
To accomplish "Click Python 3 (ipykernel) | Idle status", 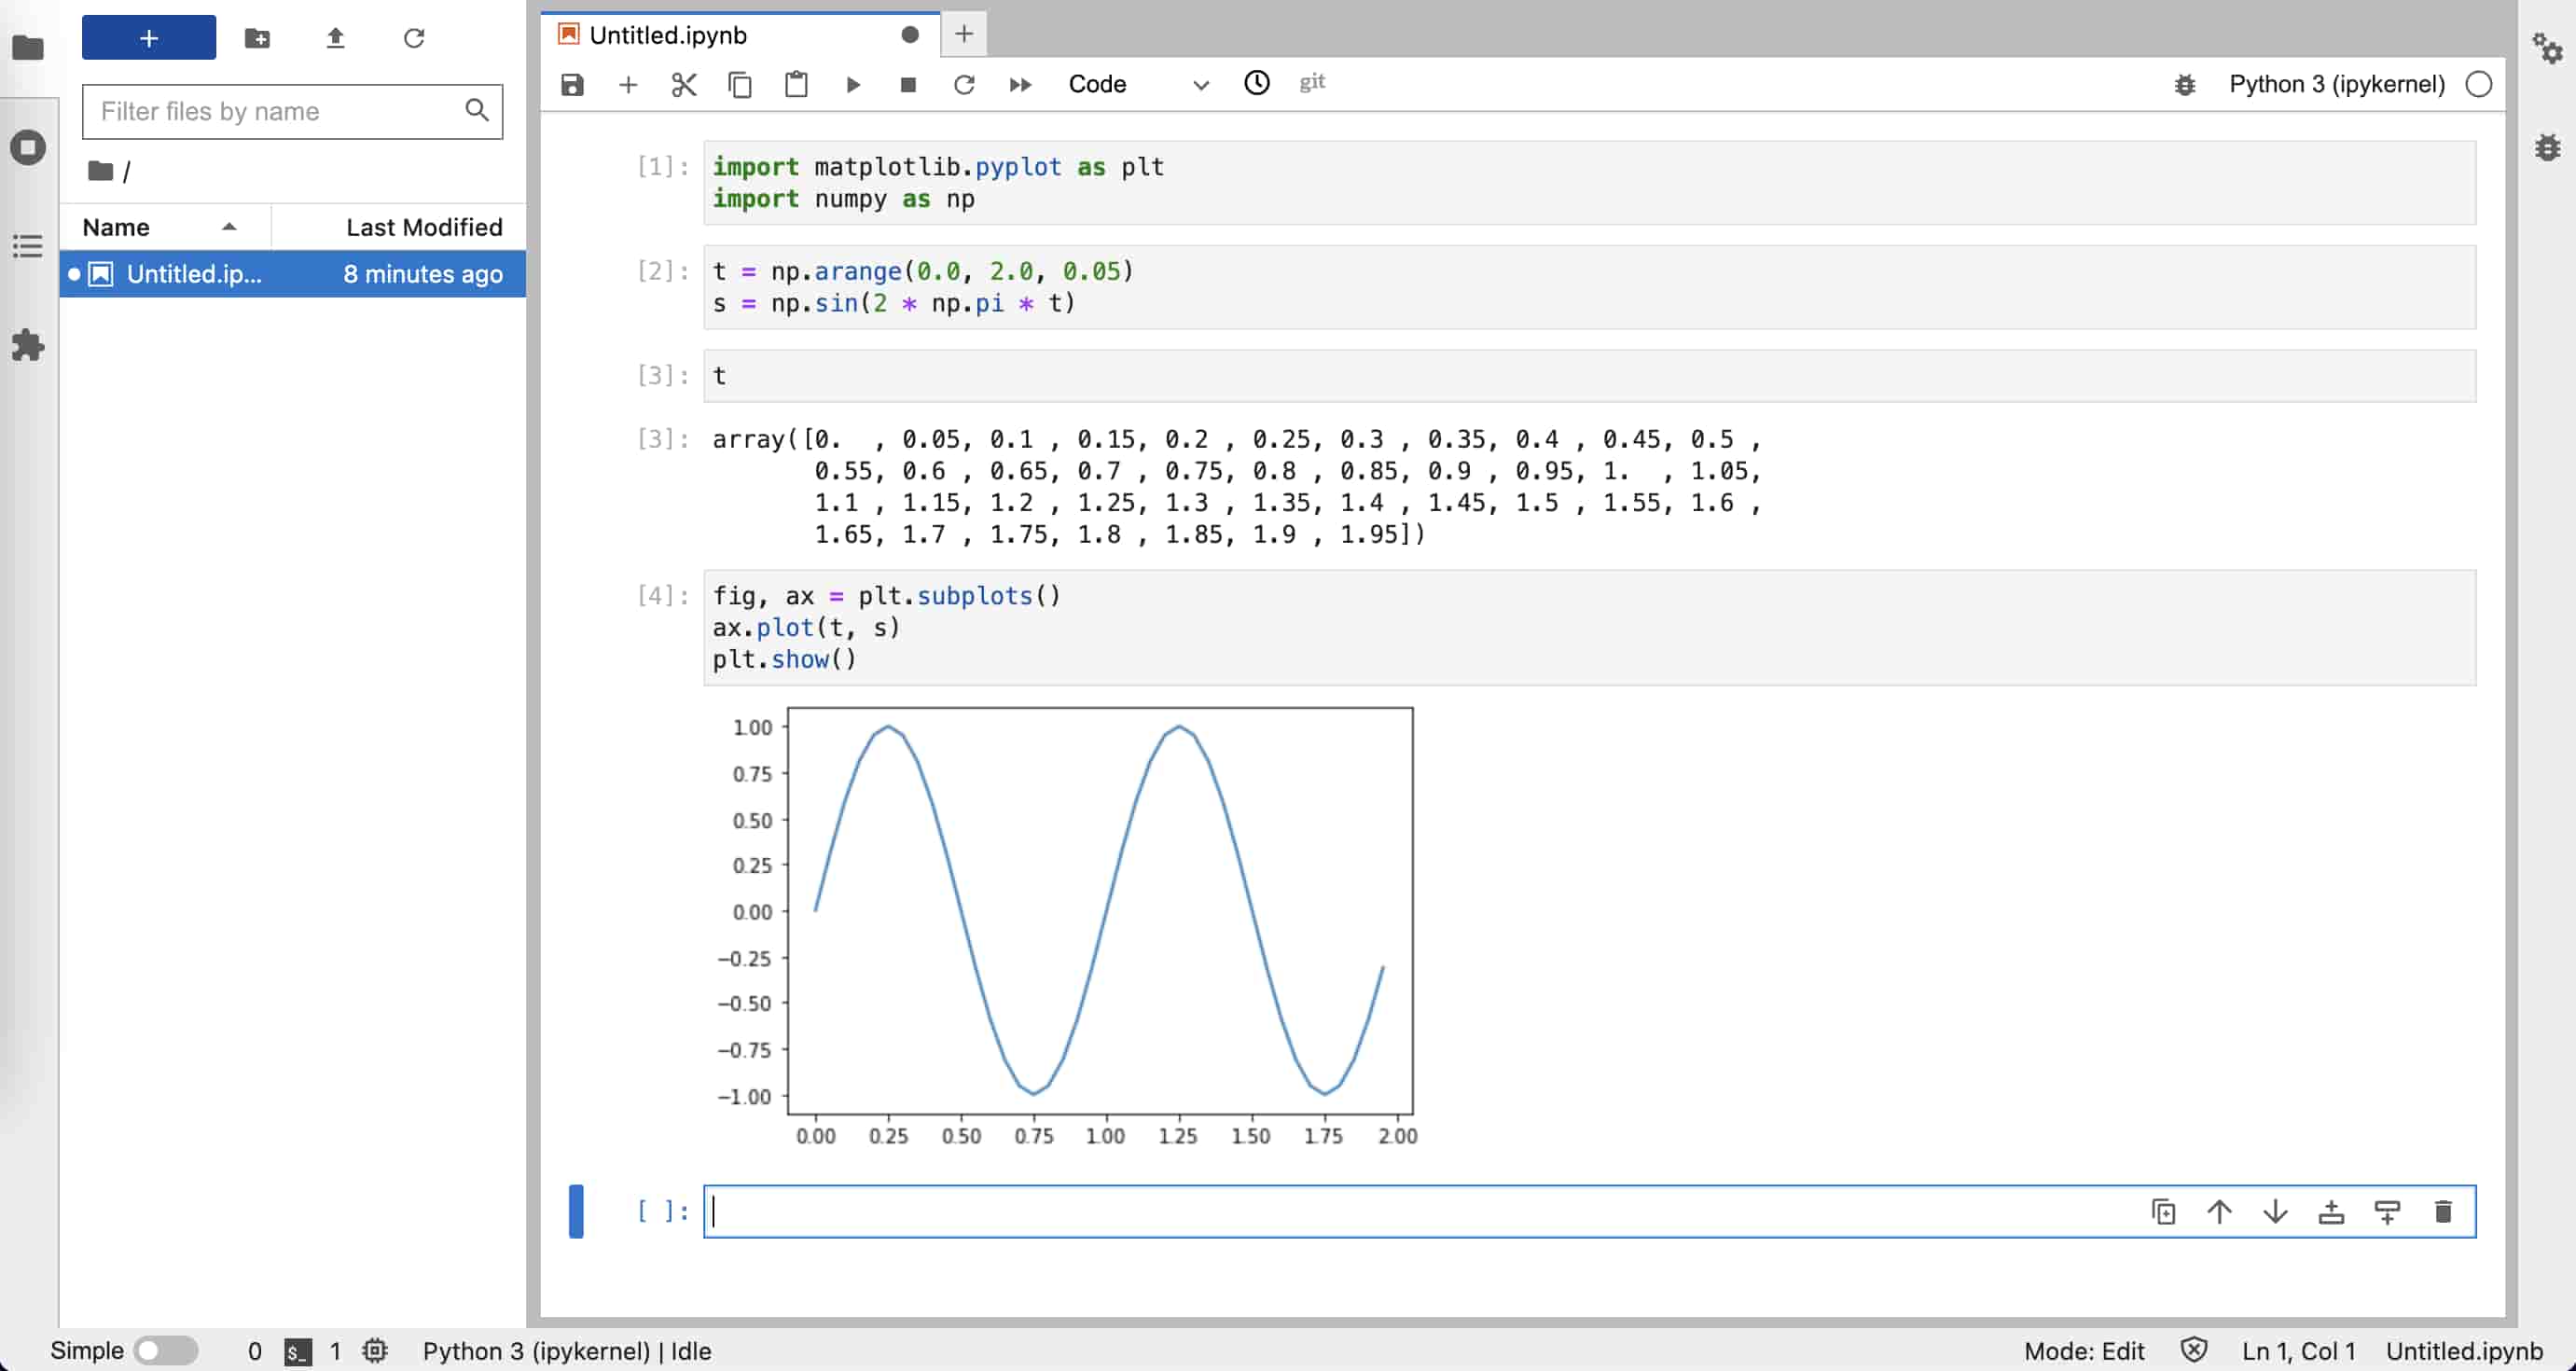I will coord(567,1351).
